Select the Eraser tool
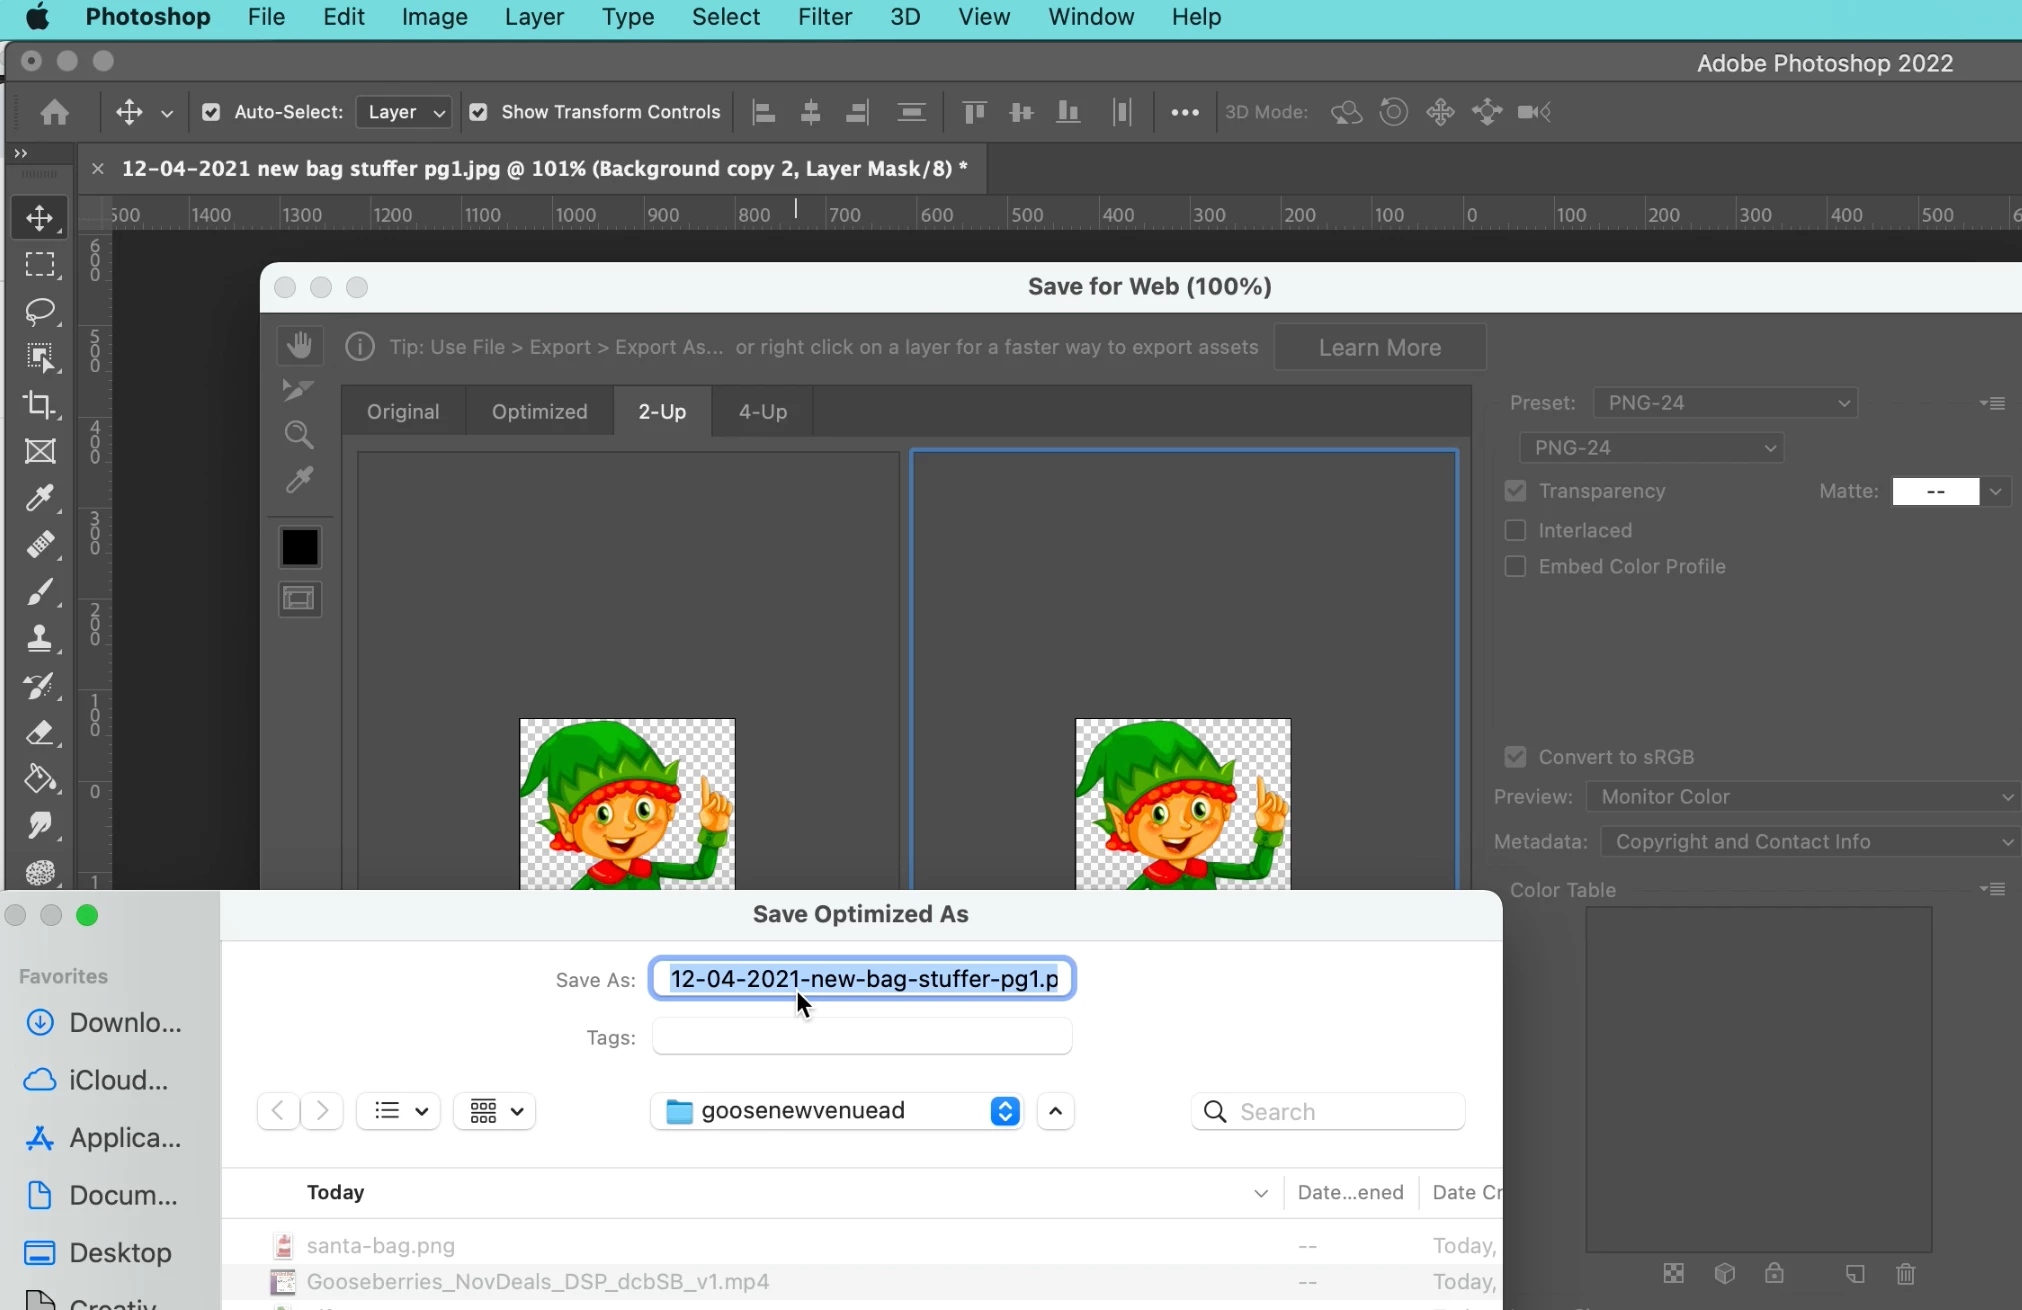This screenshot has height=1310, width=2022. coord(40,732)
